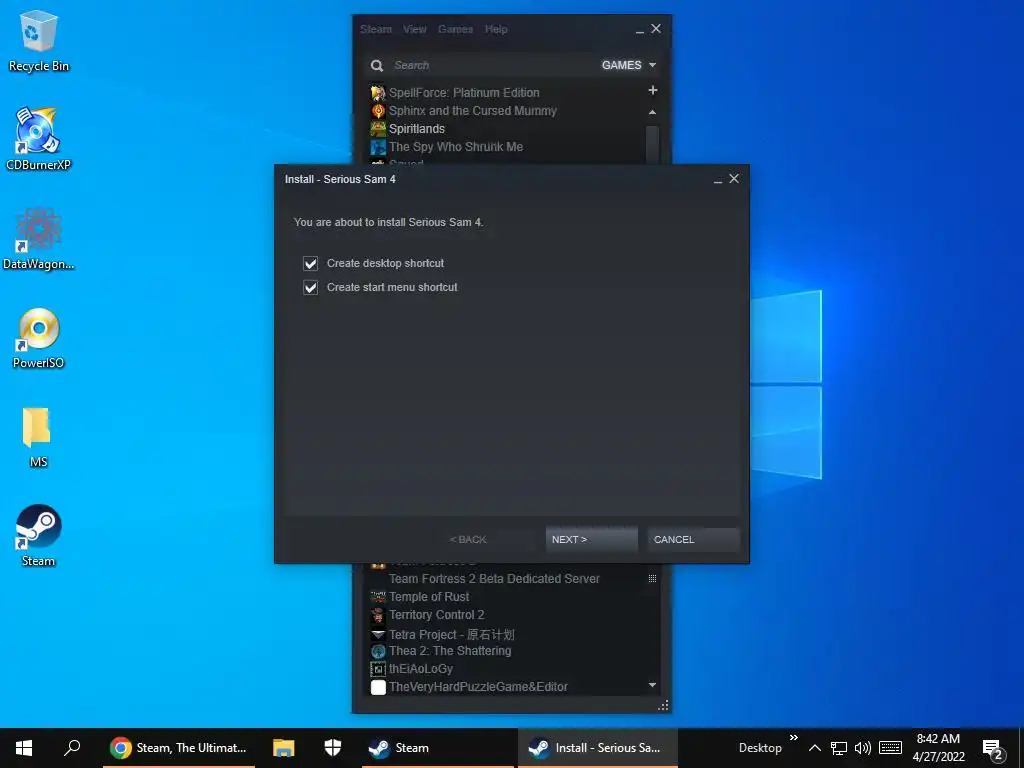Click Spiritlands game icon

(378, 129)
